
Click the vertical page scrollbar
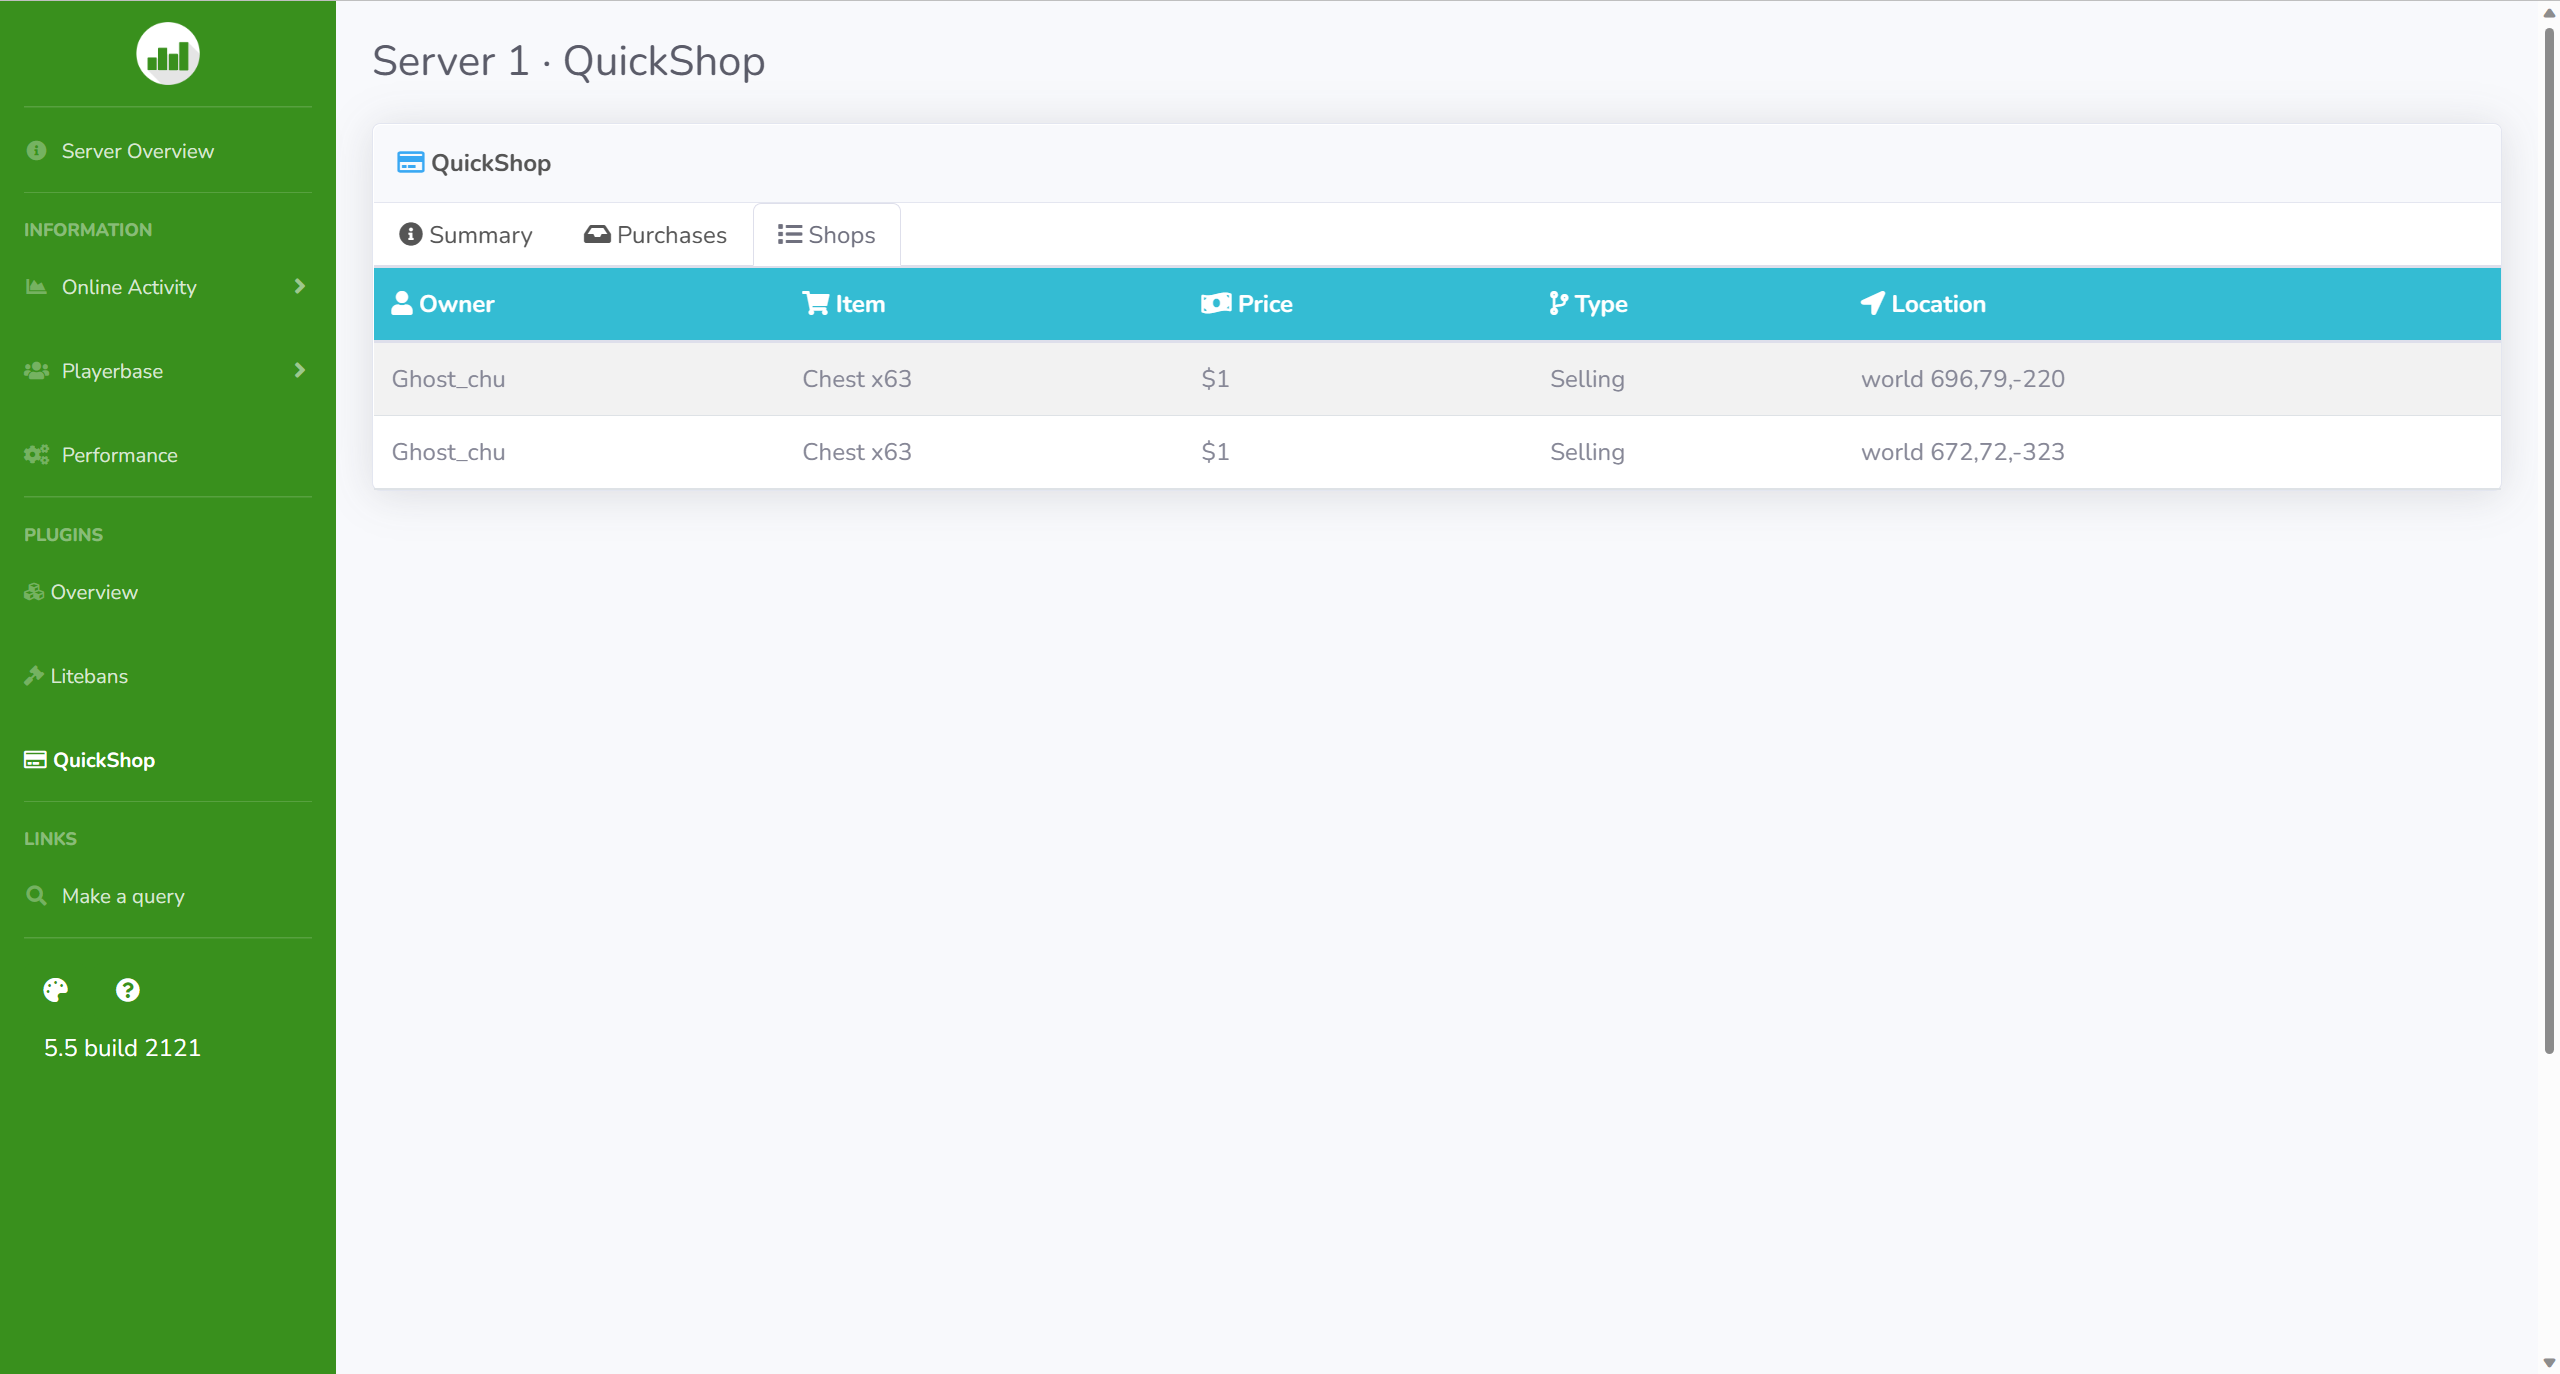(2549, 540)
